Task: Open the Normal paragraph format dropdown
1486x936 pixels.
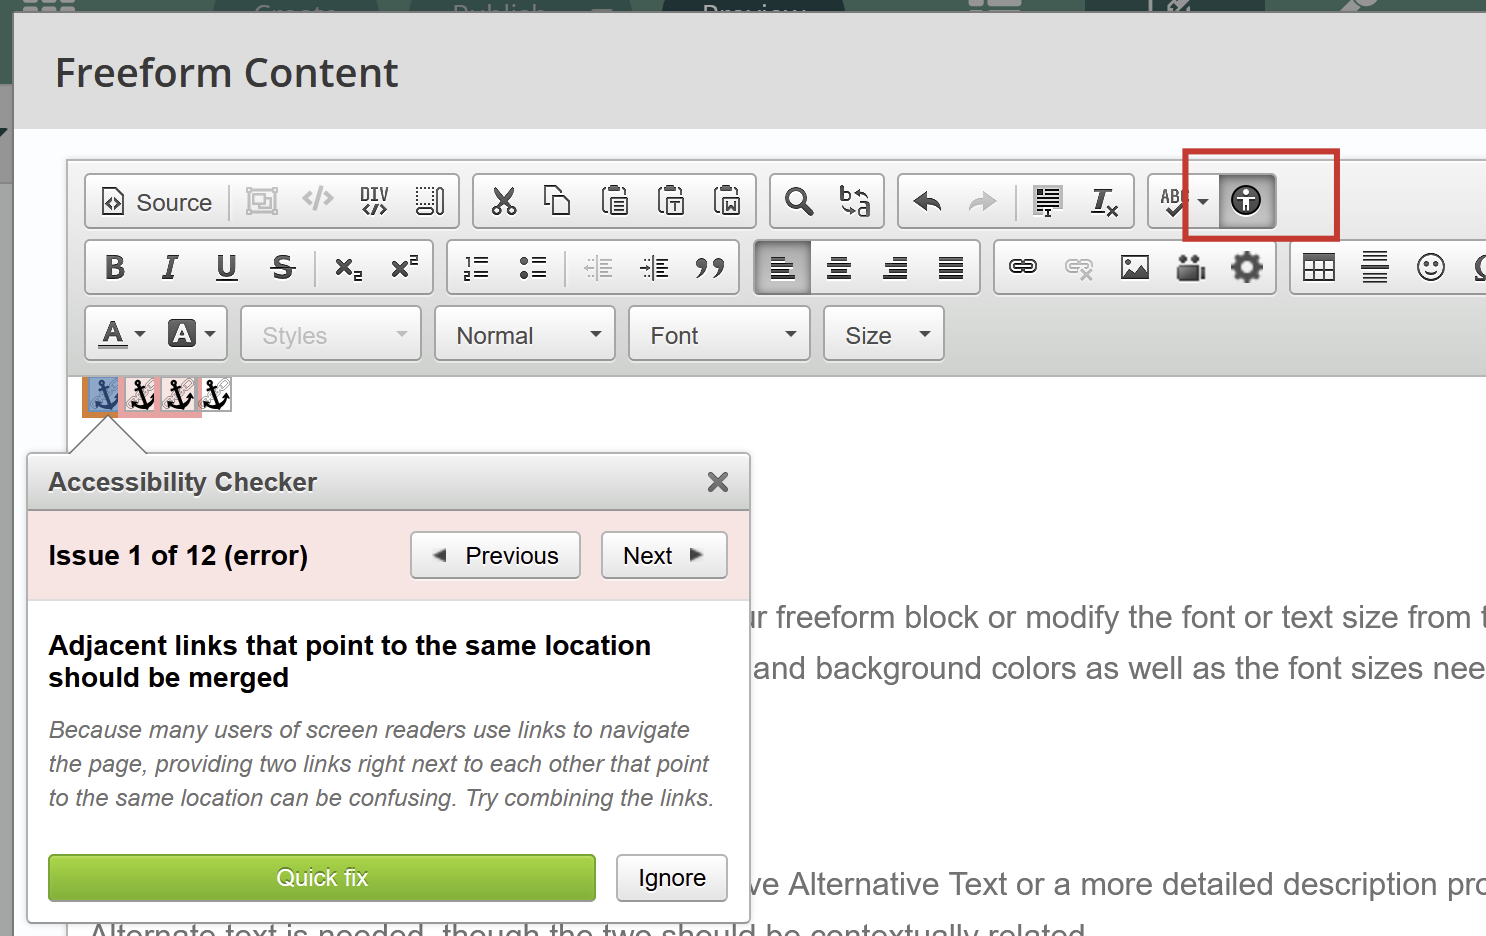Action: [525, 334]
